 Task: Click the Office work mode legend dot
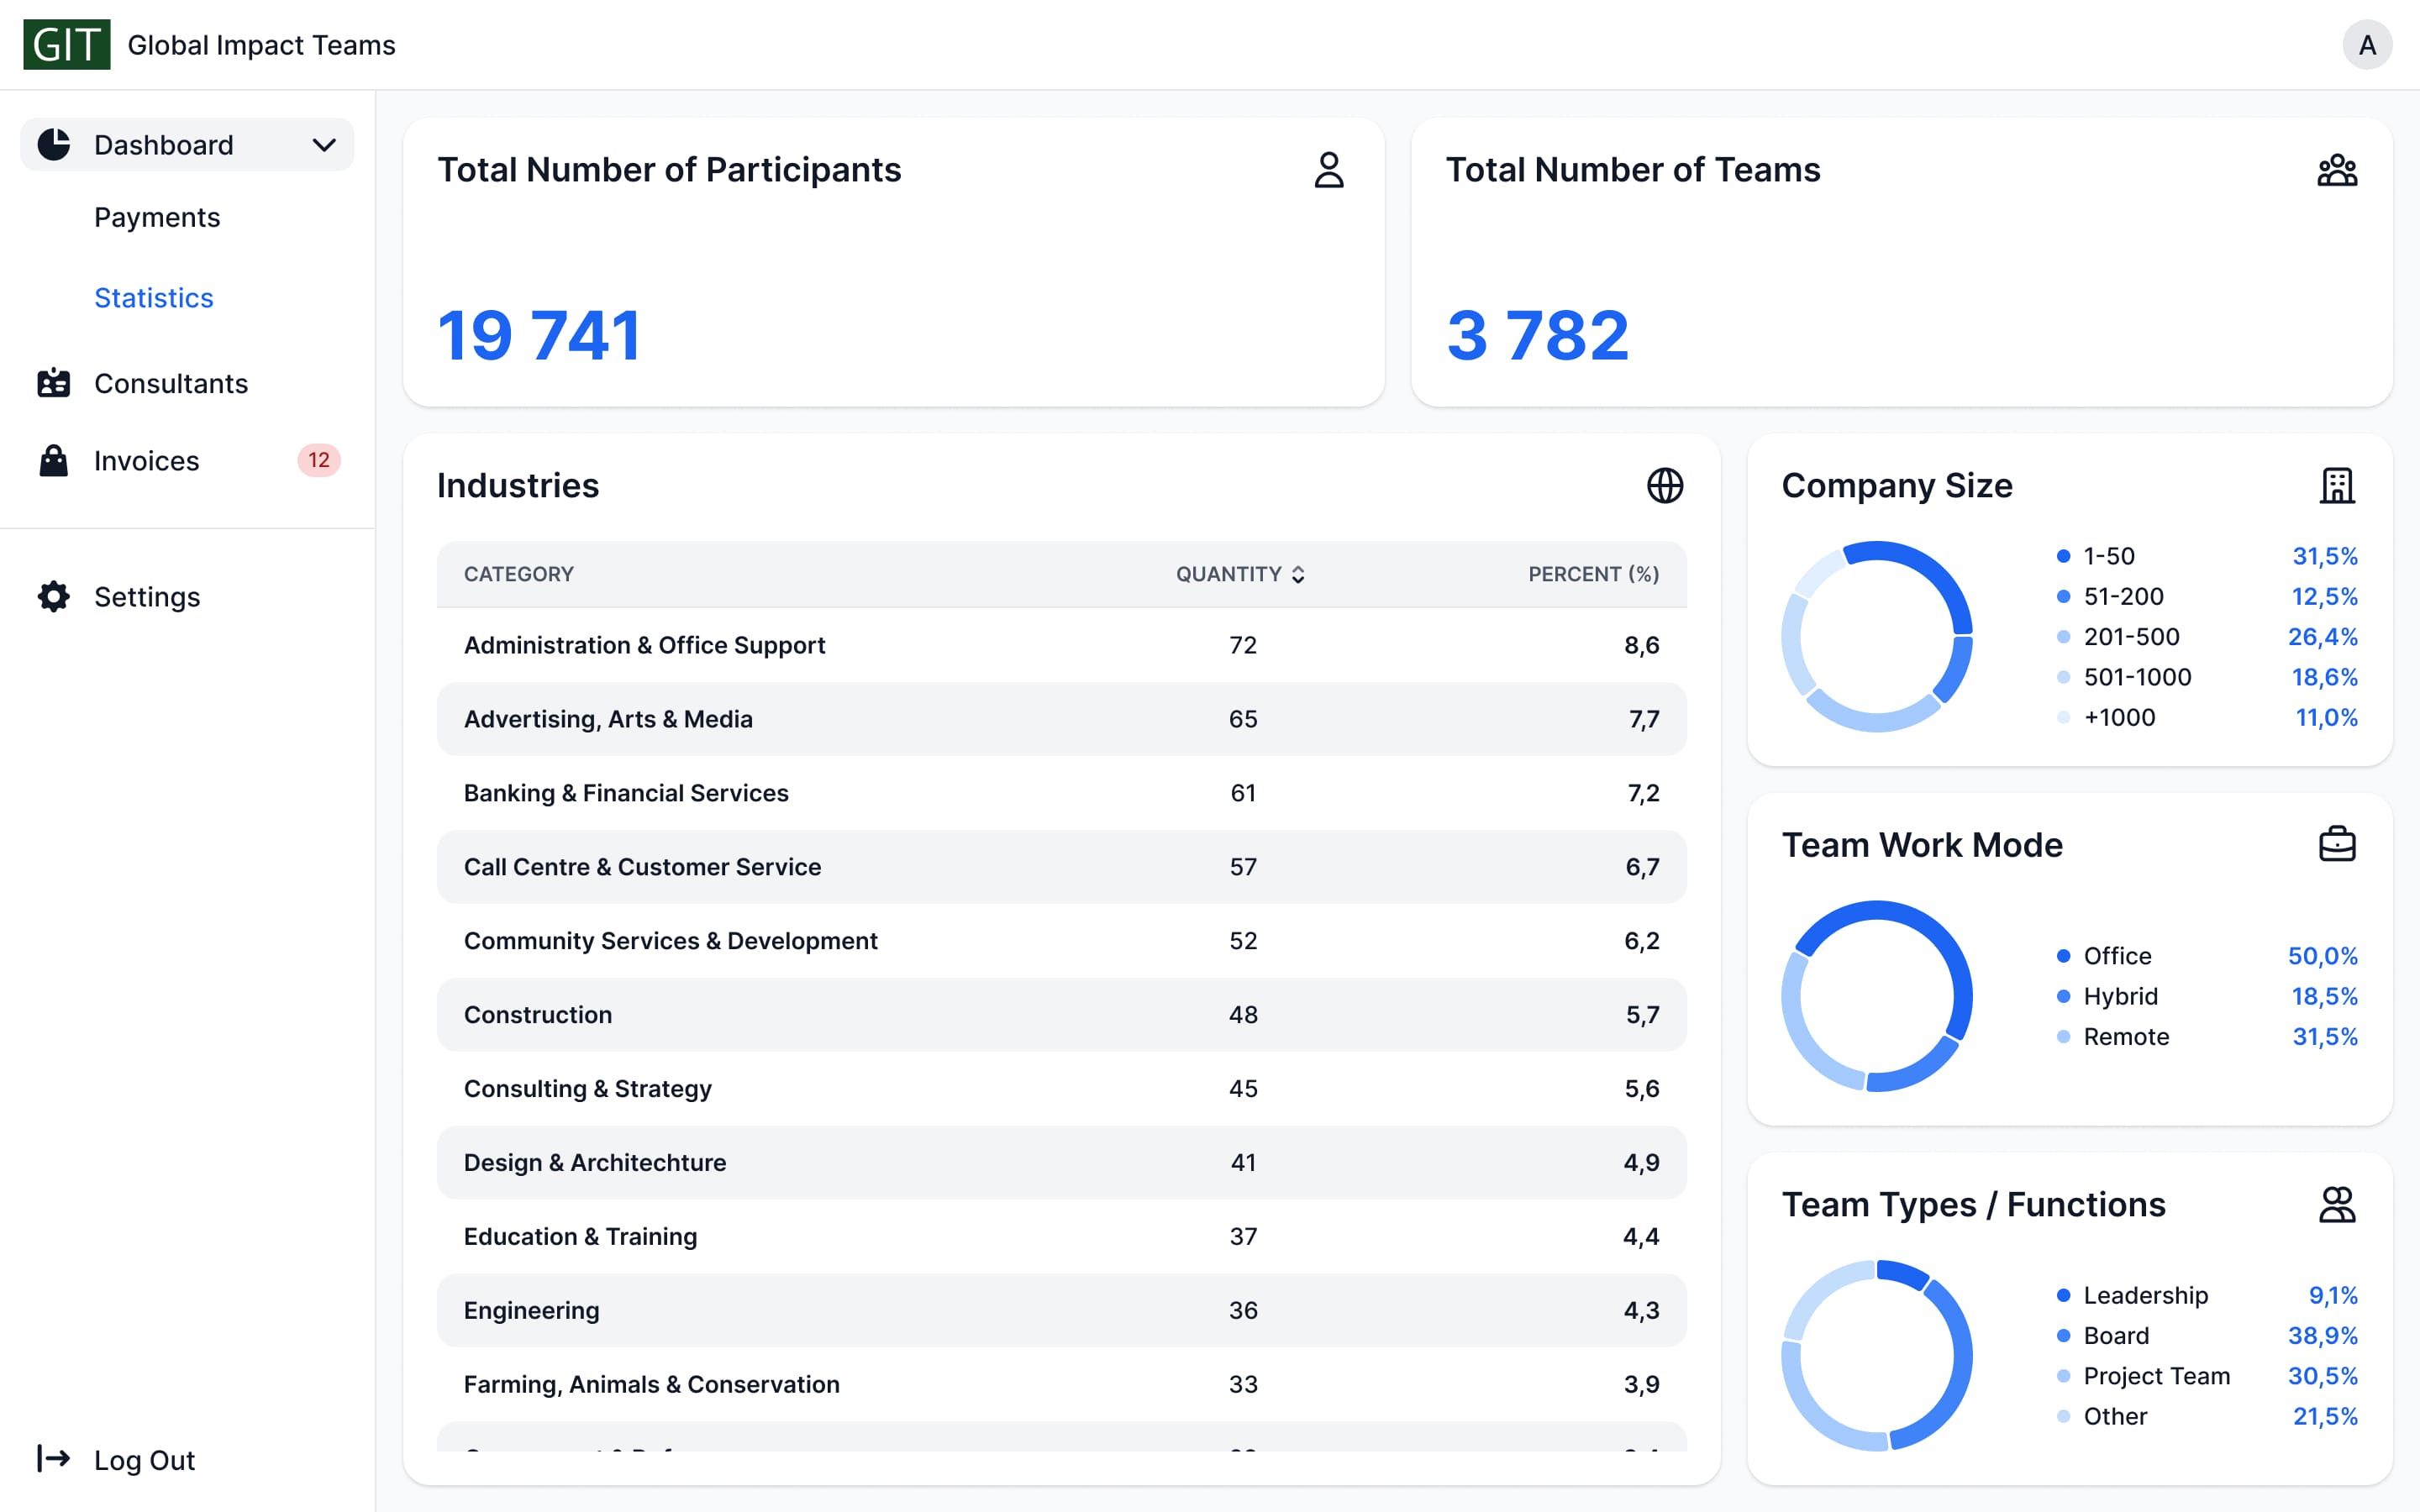(x=2063, y=956)
